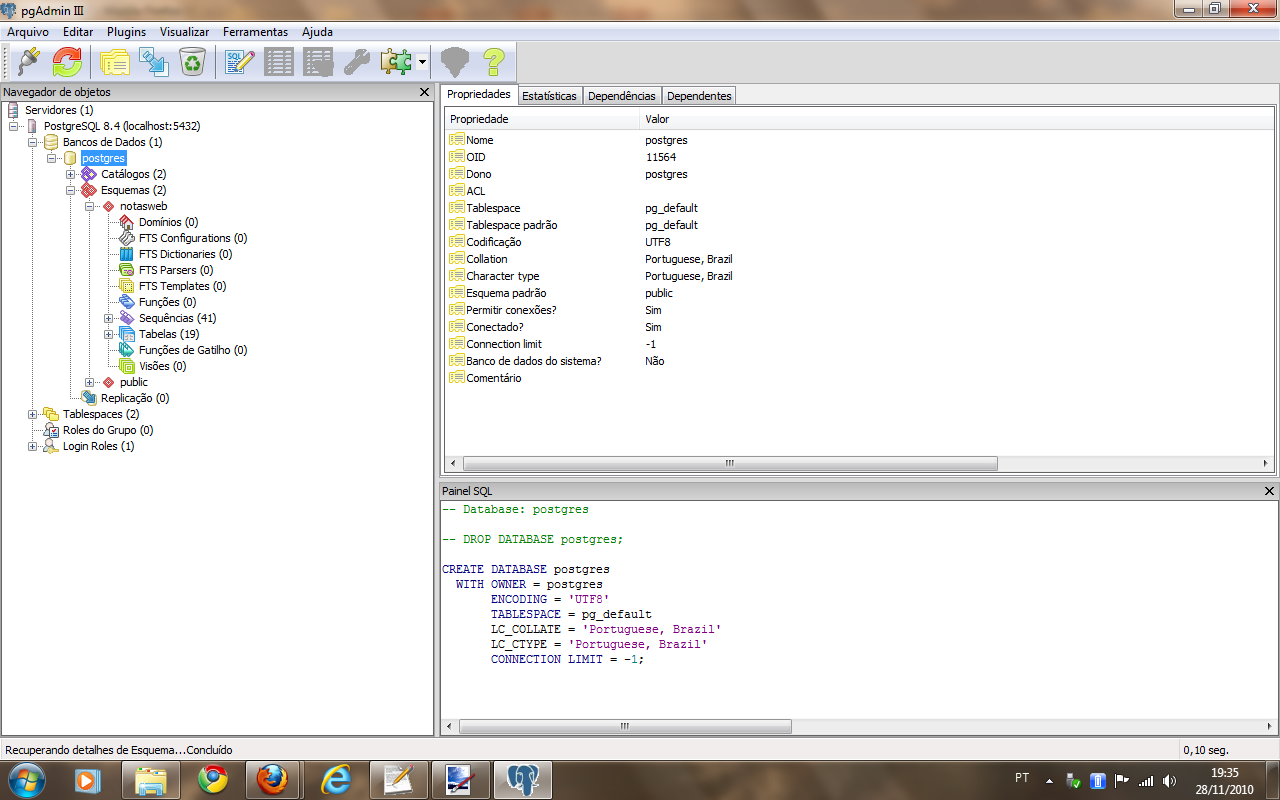Image resolution: width=1280 pixels, height=800 pixels.
Task: Select the OID property row
Action: pyautogui.click(x=860, y=157)
